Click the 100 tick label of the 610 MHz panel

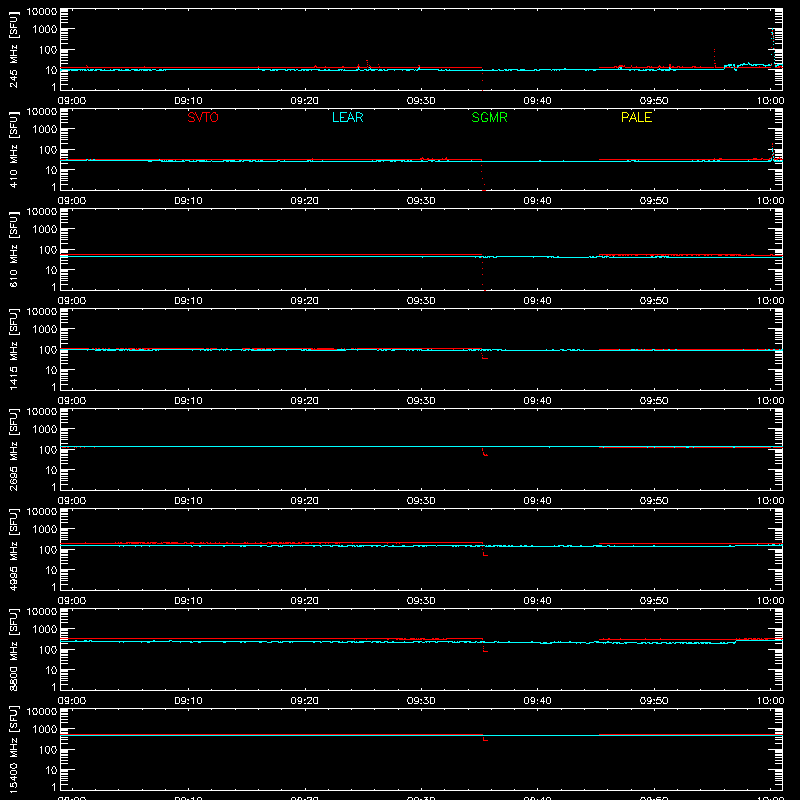click(48, 250)
